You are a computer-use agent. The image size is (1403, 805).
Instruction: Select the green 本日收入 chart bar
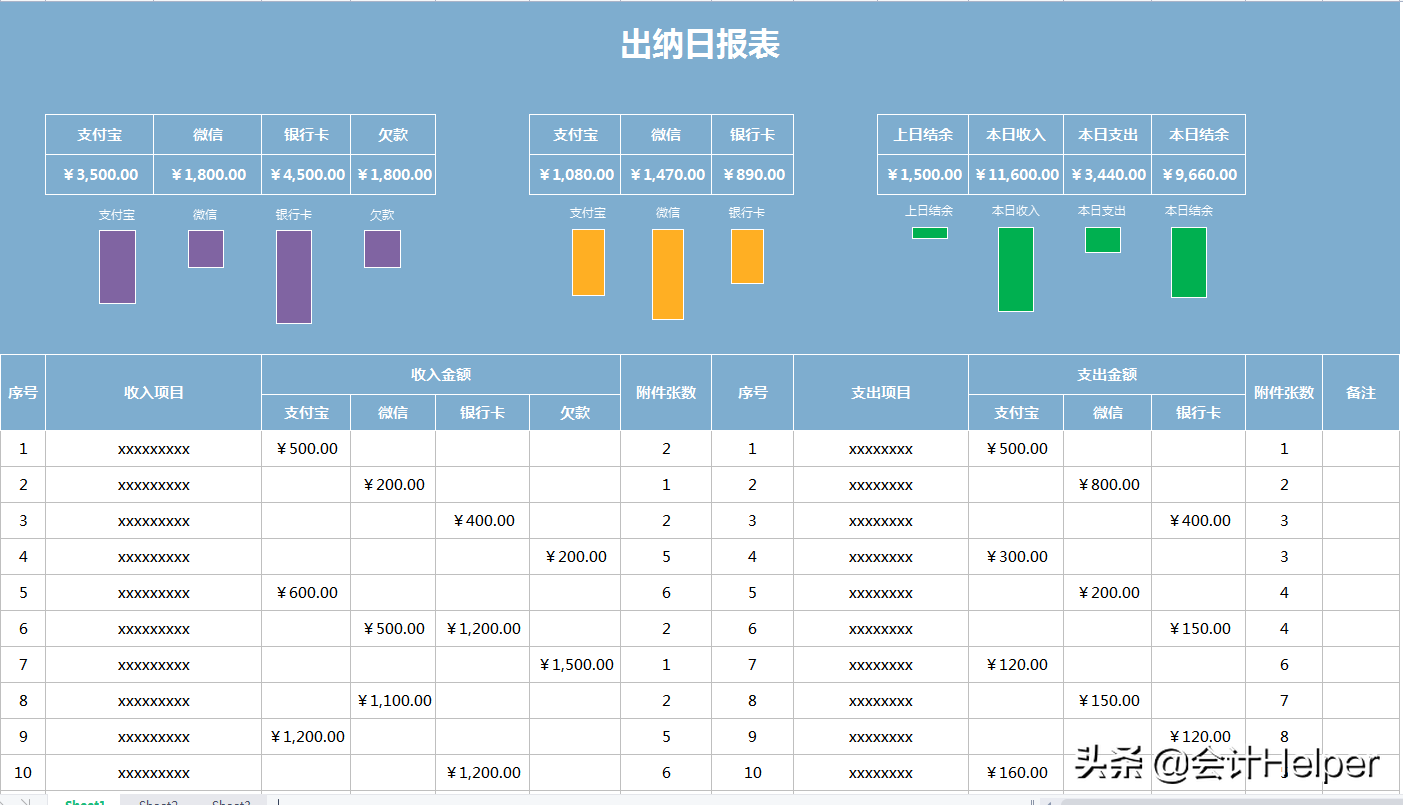[1016, 268]
